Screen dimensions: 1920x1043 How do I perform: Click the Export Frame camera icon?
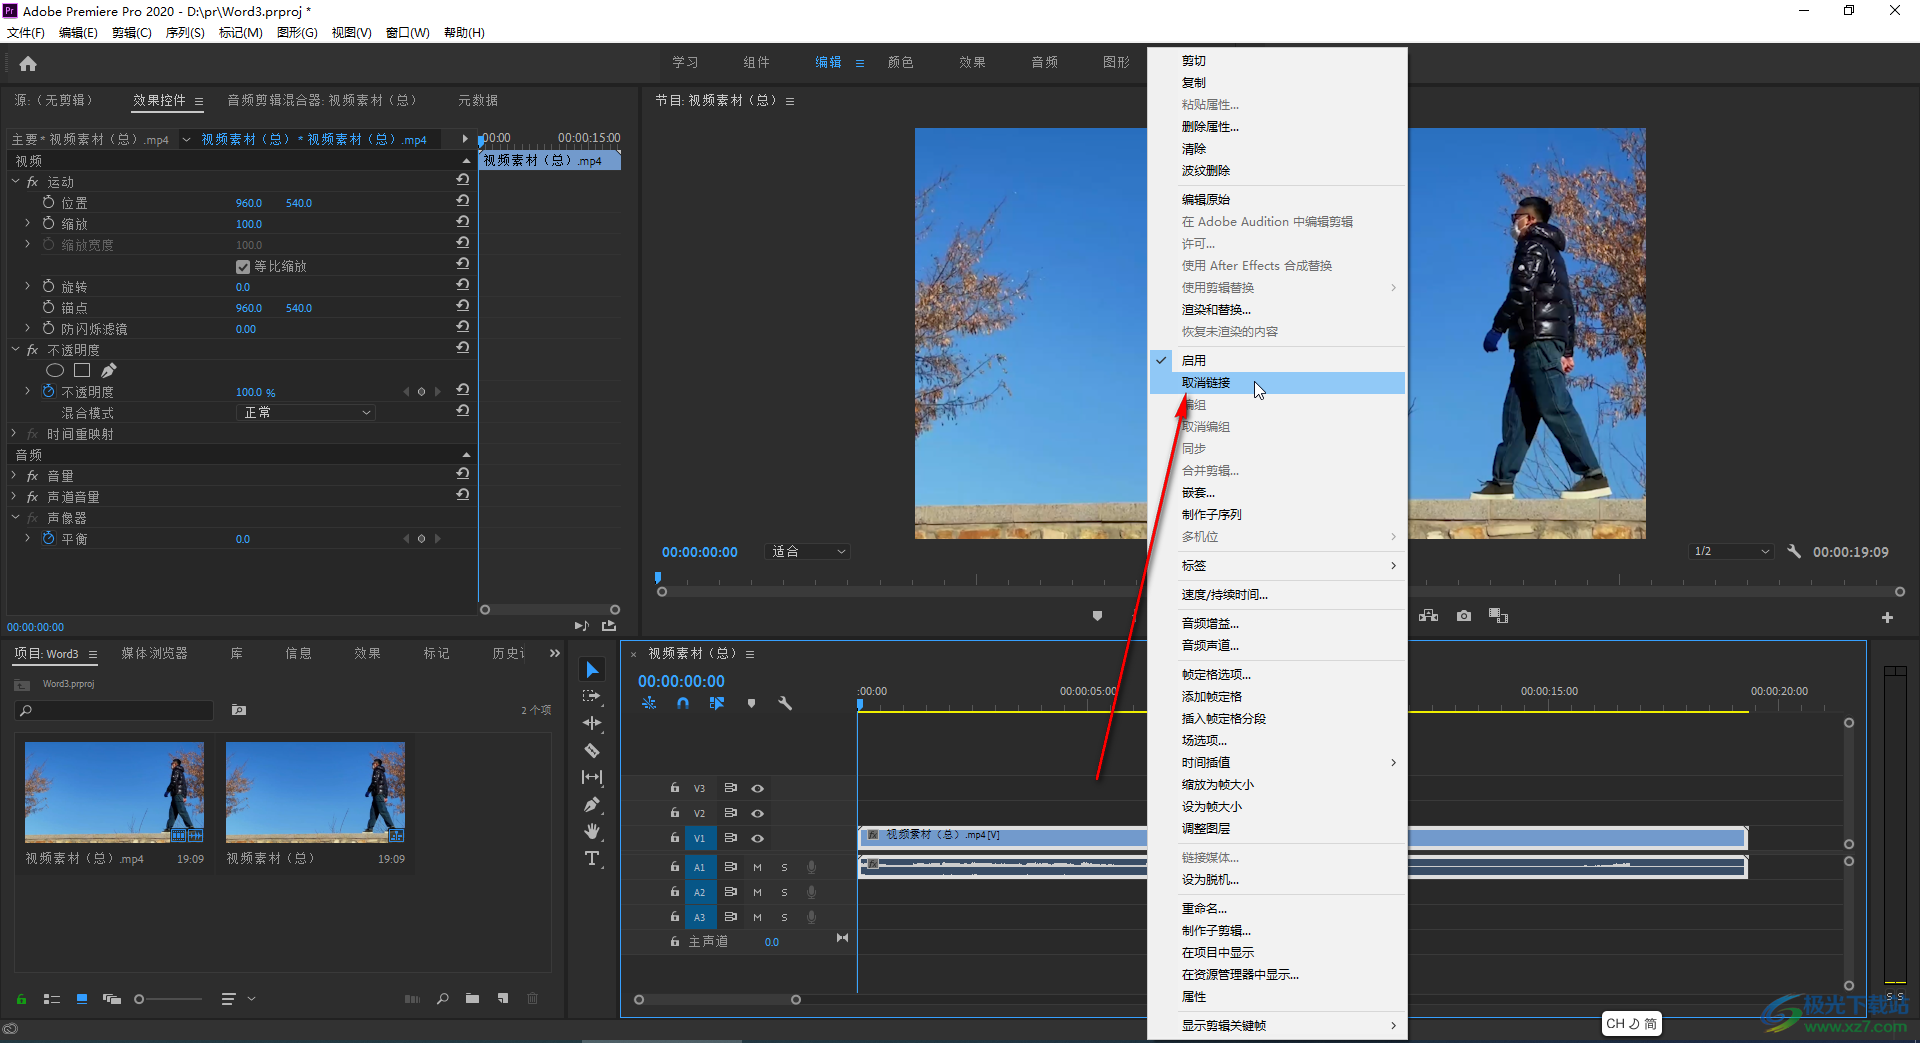tap(1464, 616)
